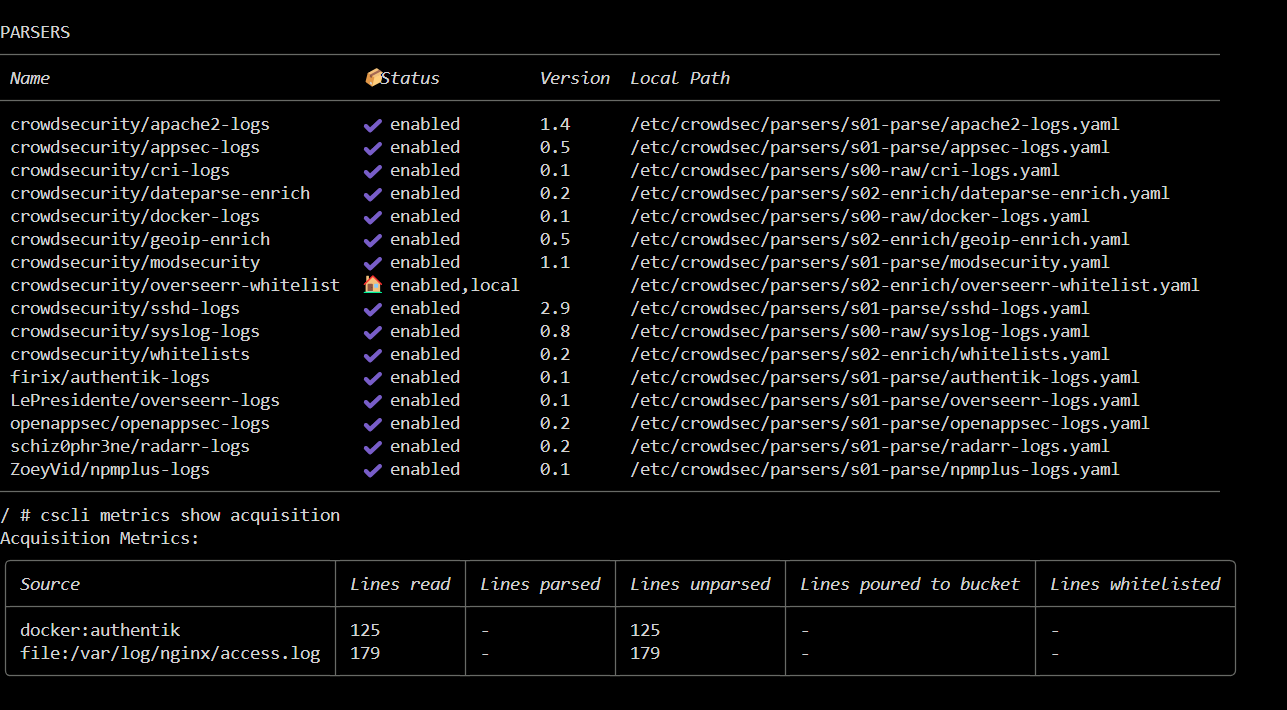The width and height of the screenshot is (1287, 710).
Task: Click the 'Acquisition Metrics:' line
Action: 100,539
